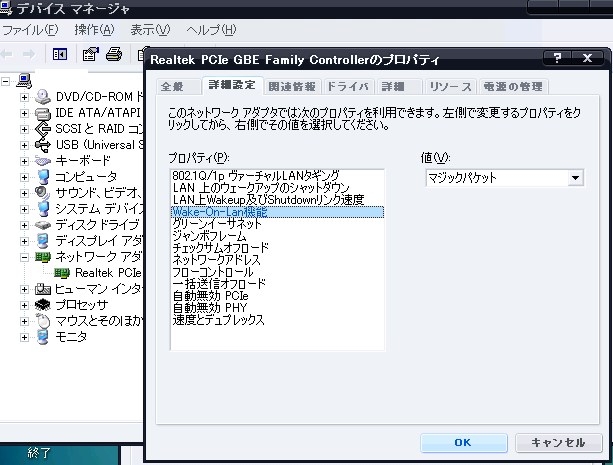Open the ヘルプ(H) menu

click(211, 30)
